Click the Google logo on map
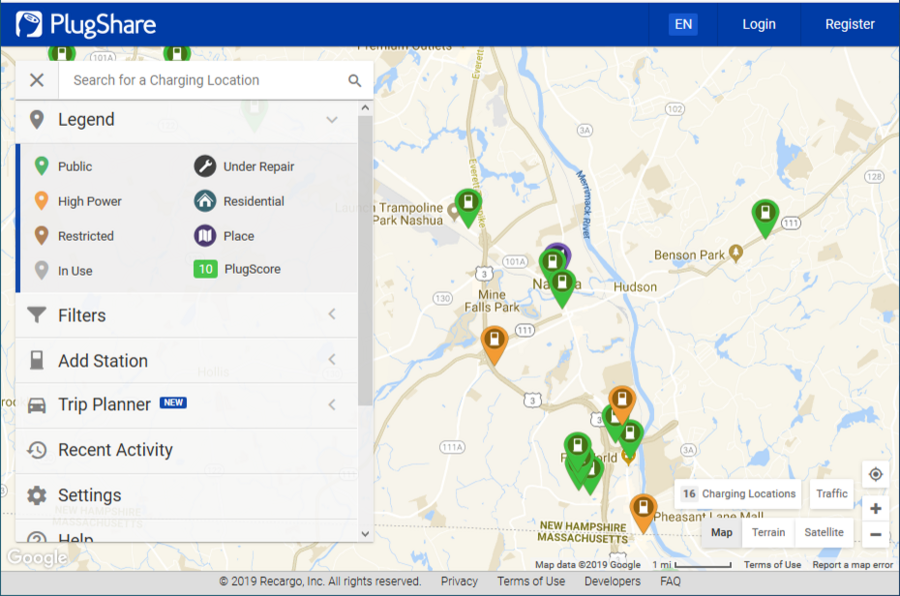Image resolution: width=900 pixels, height=596 pixels. [x=37, y=558]
